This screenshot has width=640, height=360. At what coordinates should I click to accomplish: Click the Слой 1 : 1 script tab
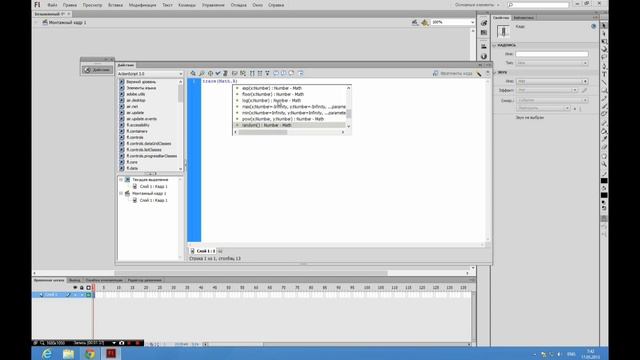point(203,251)
